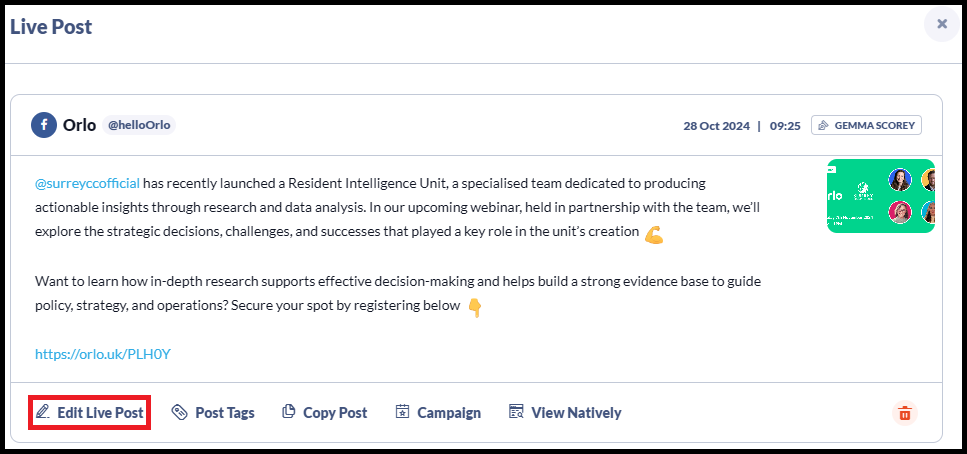Image resolution: width=967 pixels, height=454 pixels.
Task: Click the Copy Post duplicate icon
Action: click(x=289, y=411)
